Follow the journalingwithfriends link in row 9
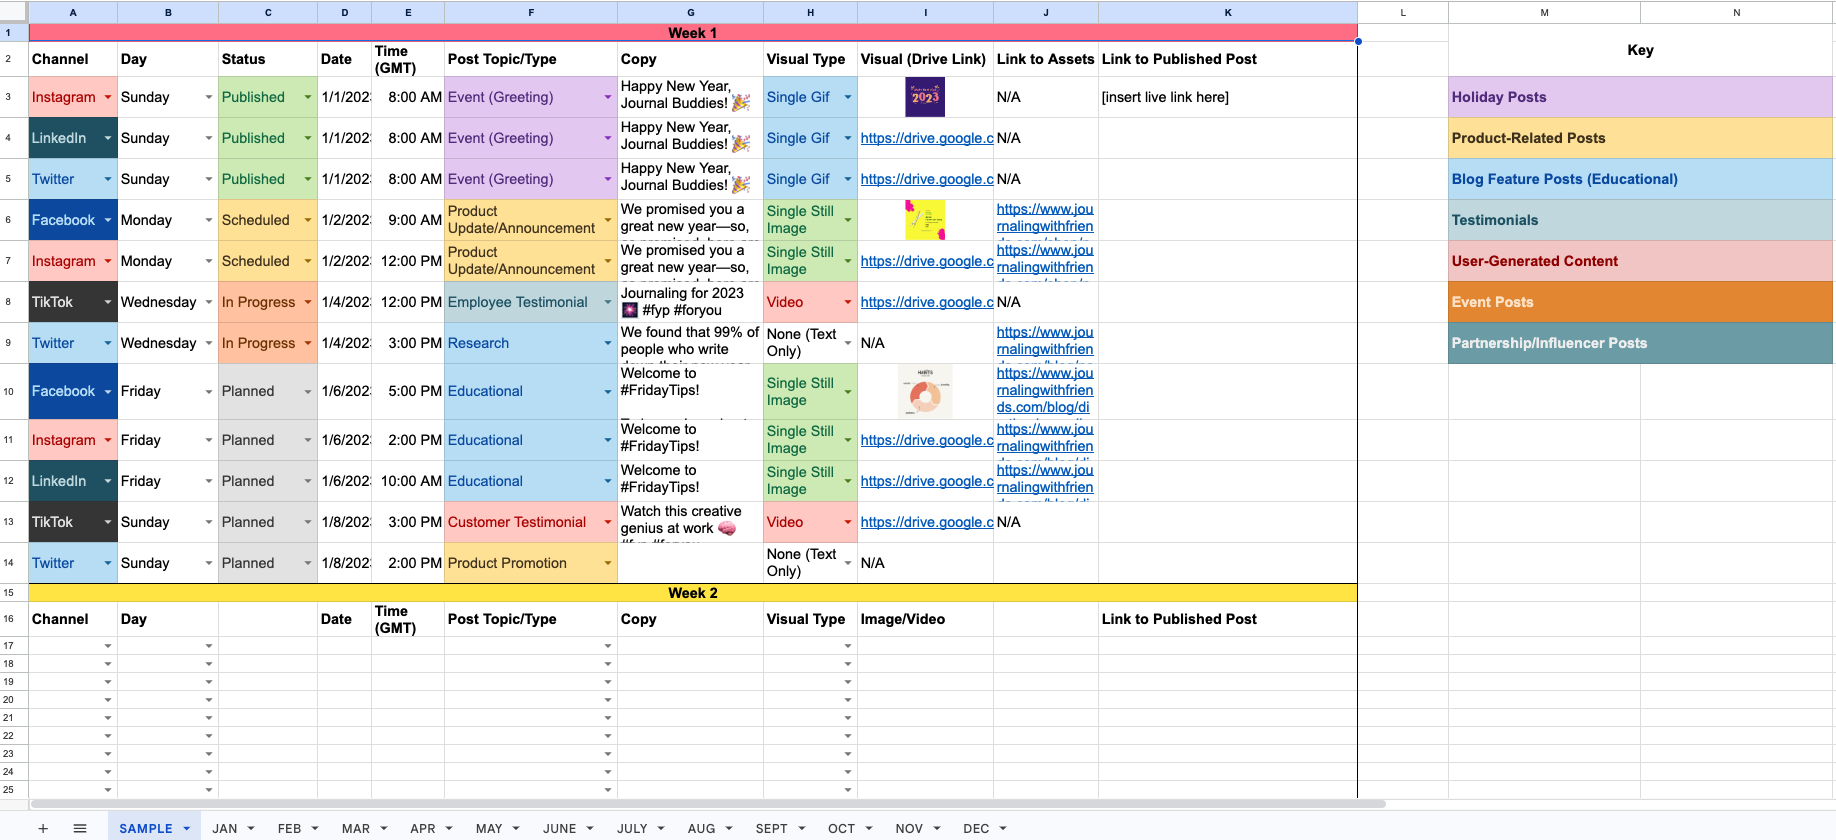 pyautogui.click(x=1045, y=341)
